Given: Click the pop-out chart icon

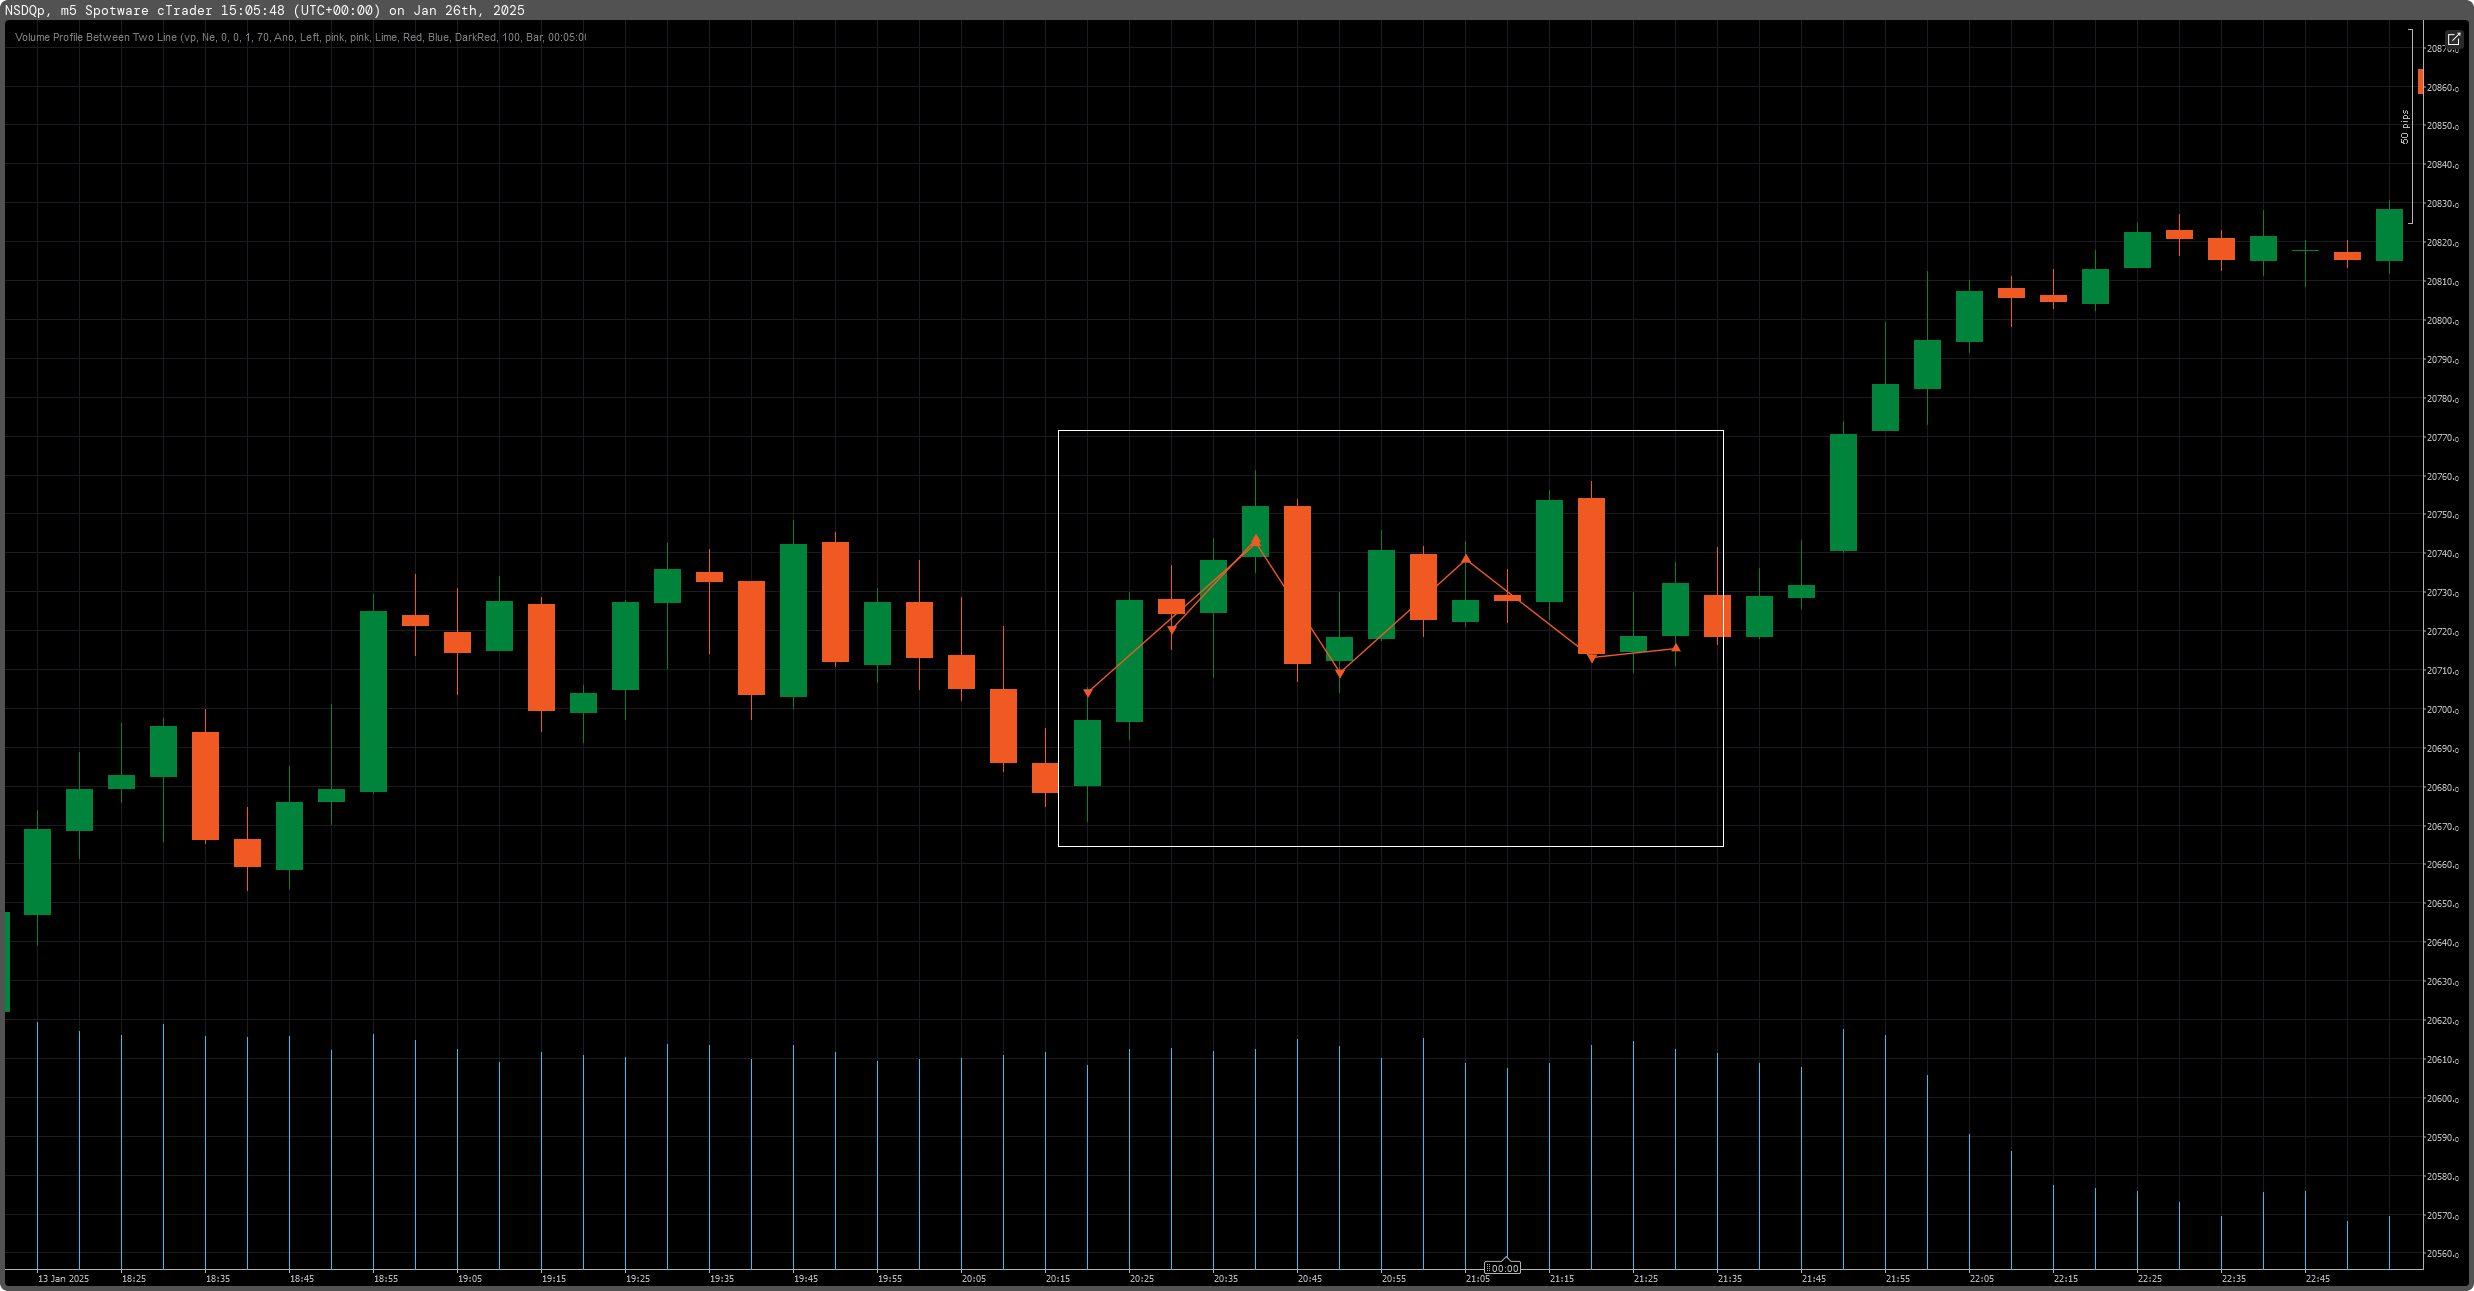Looking at the screenshot, I should 2453,39.
